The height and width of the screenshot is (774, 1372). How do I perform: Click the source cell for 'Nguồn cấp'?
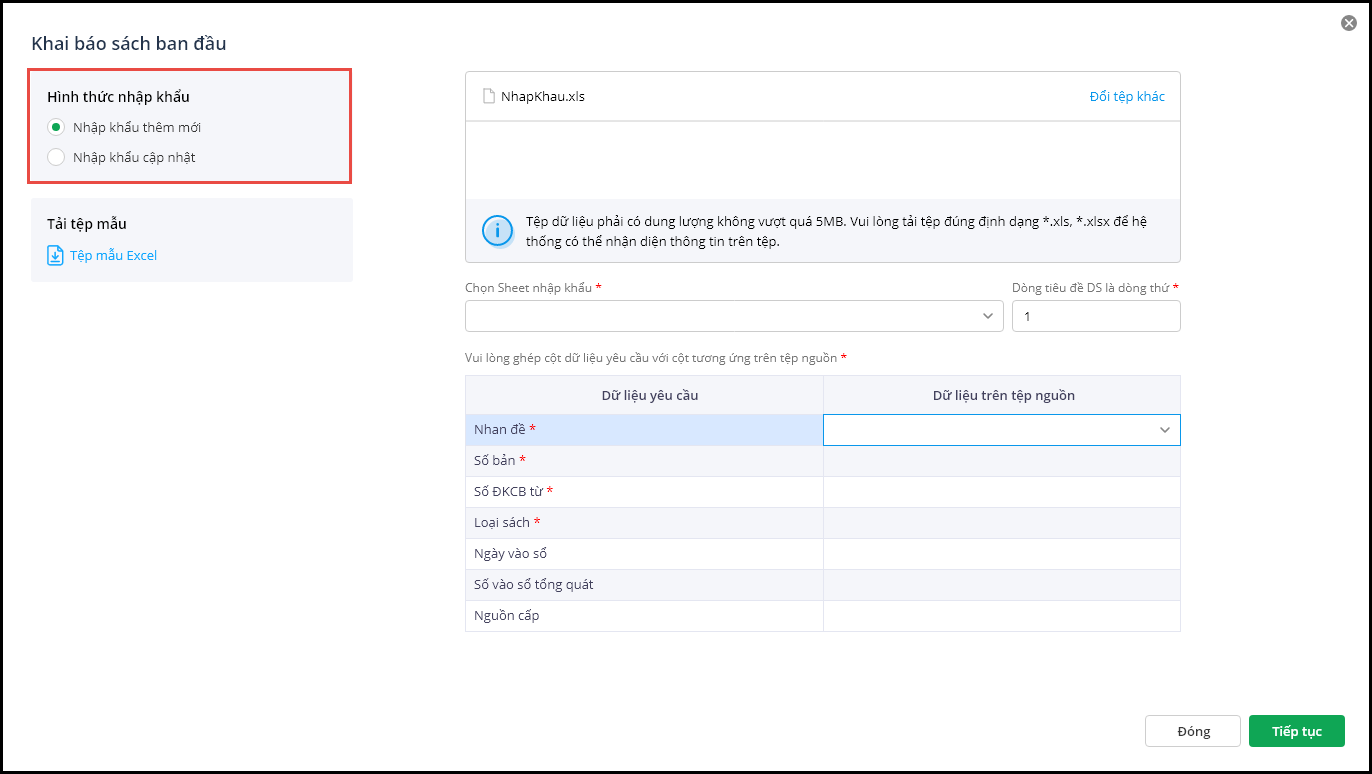pyautogui.click(x=1001, y=616)
